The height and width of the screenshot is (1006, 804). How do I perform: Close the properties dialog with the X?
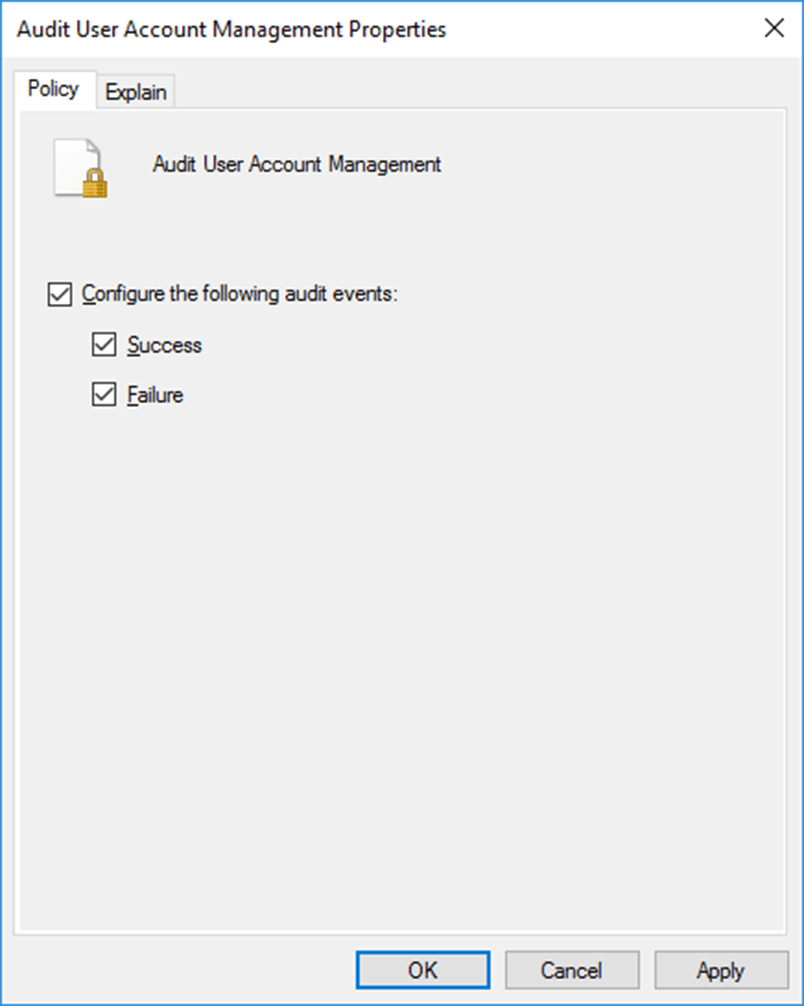tap(775, 28)
